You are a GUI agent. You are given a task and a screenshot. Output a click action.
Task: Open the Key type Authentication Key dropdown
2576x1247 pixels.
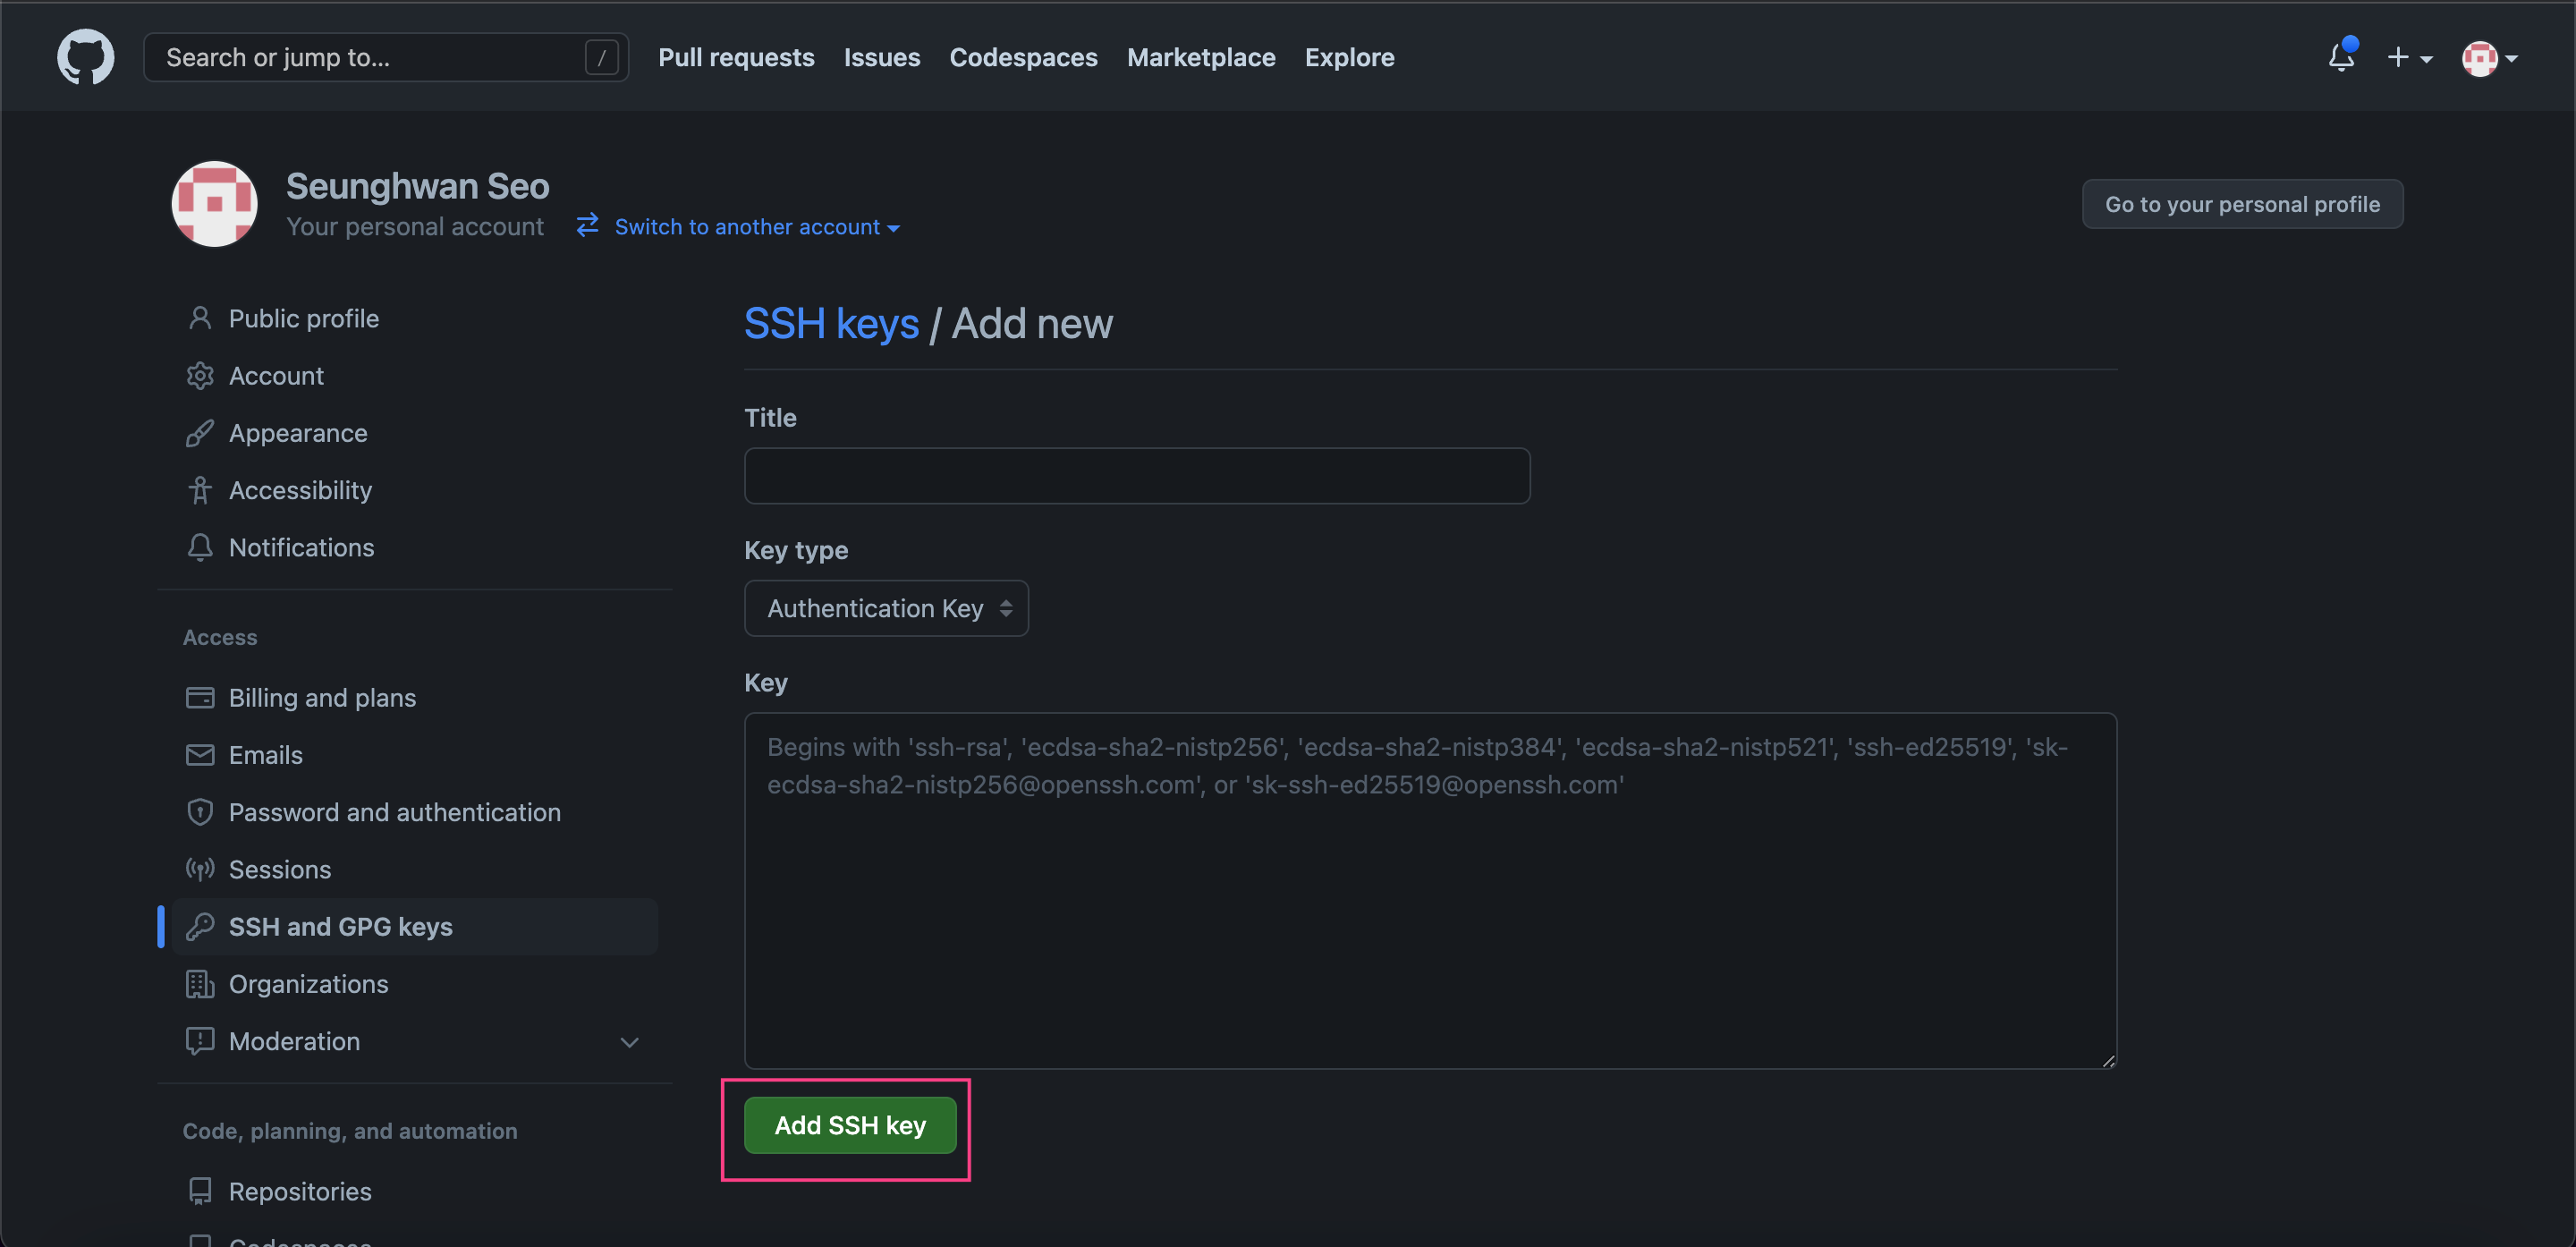pyautogui.click(x=886, y=608)
